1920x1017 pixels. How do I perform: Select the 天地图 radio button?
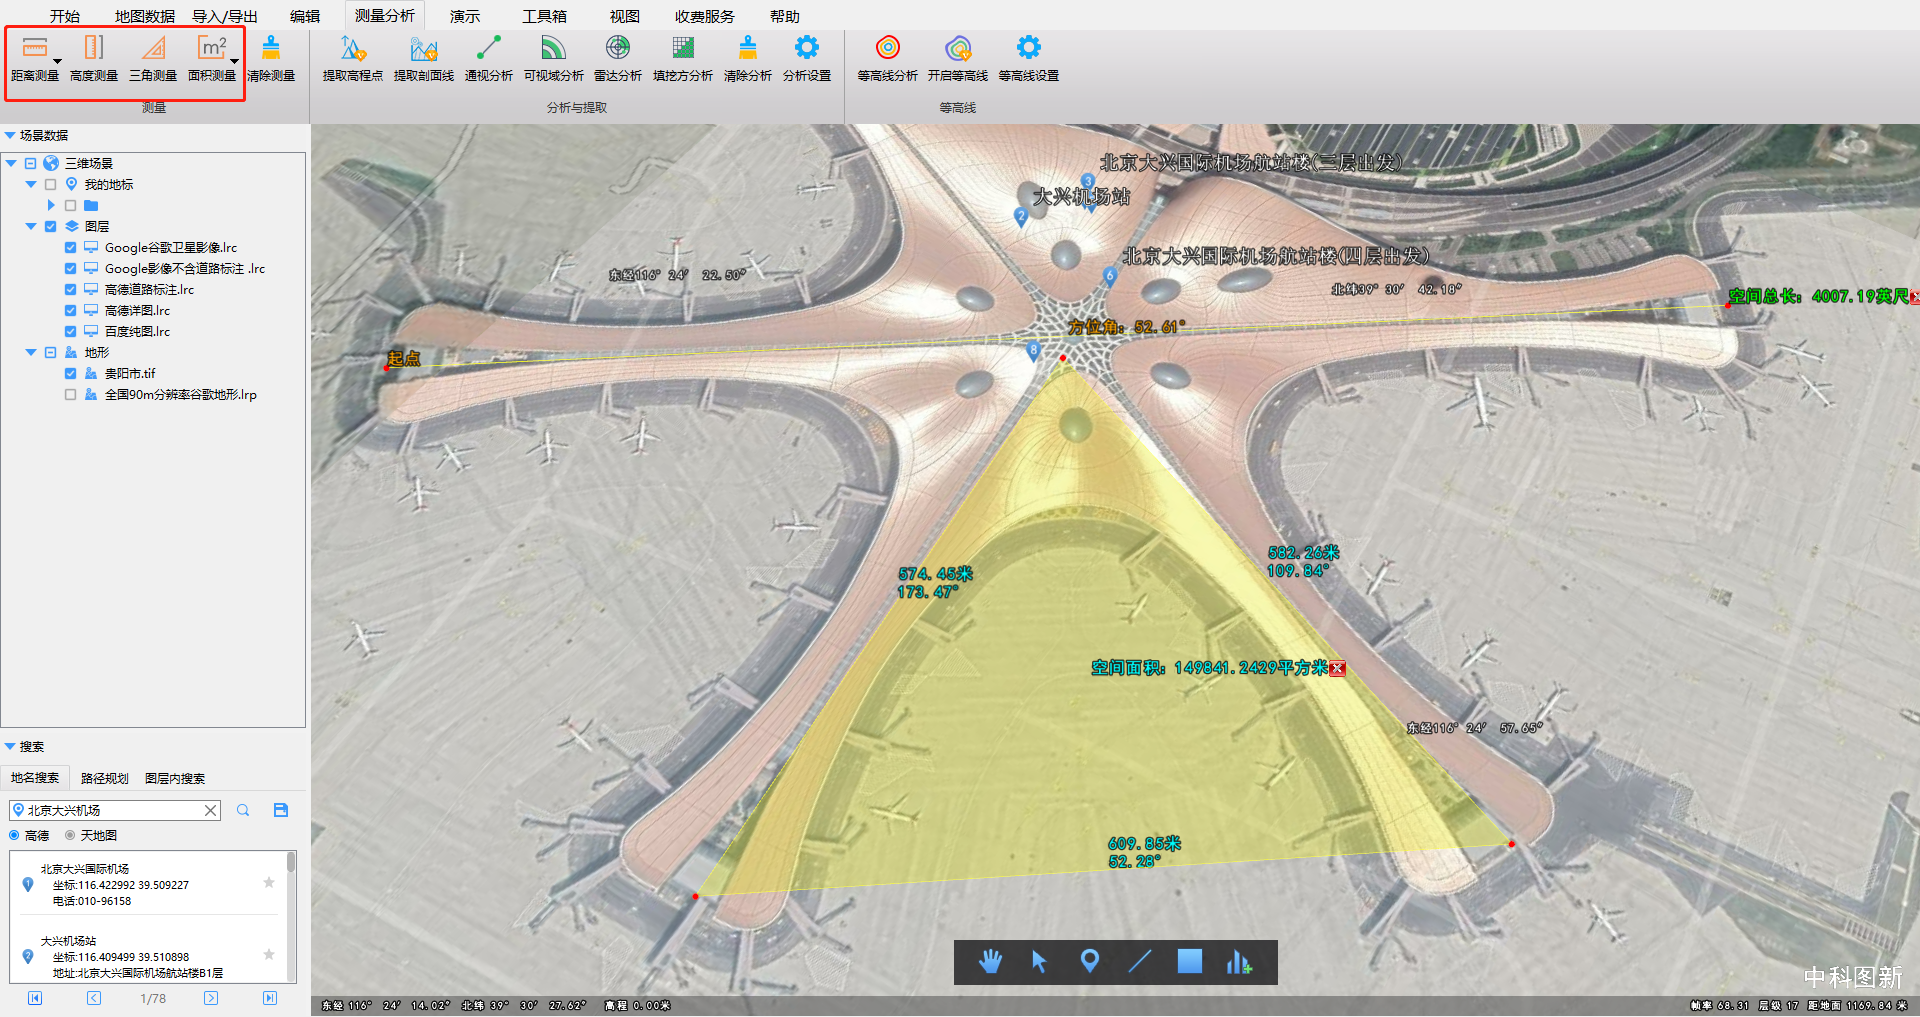(70, 835)
